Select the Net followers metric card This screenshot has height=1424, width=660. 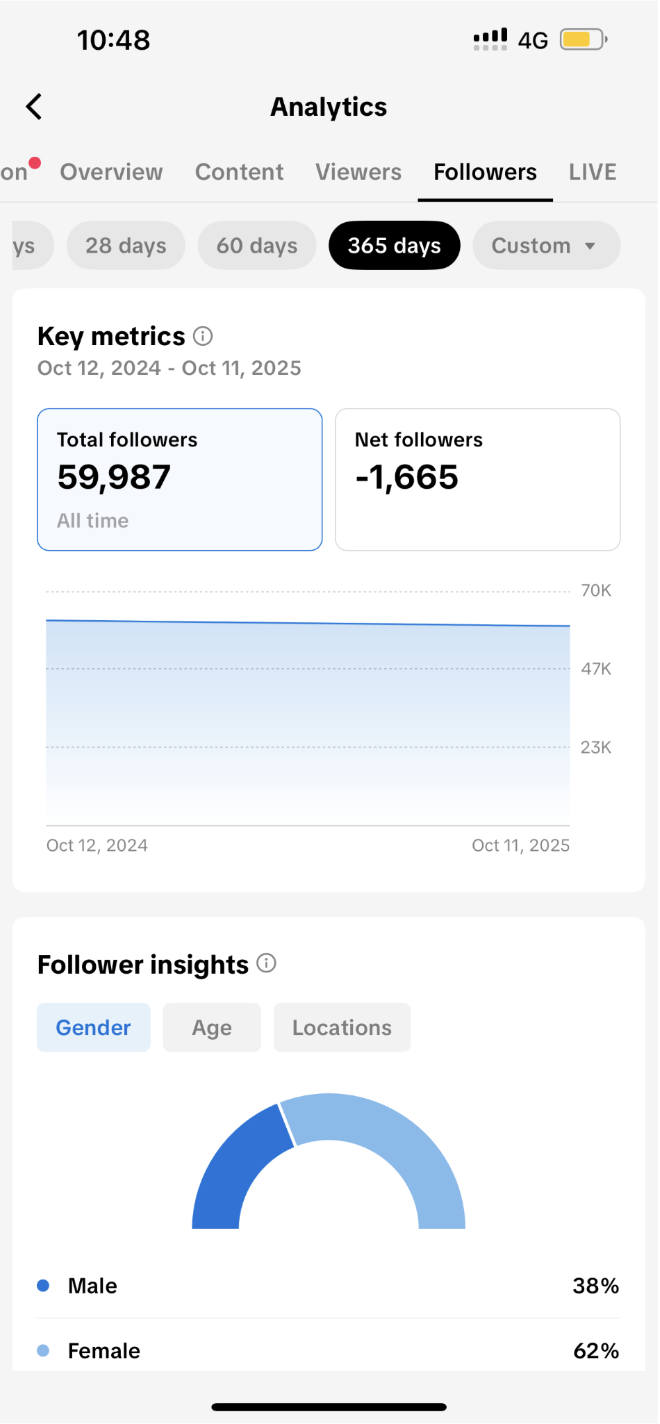(x=477, y=479)
